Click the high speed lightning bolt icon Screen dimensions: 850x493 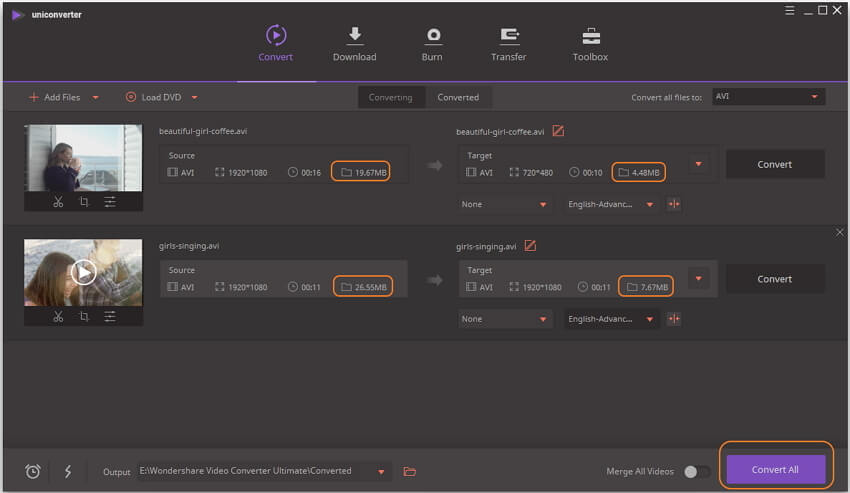(68, 471)
